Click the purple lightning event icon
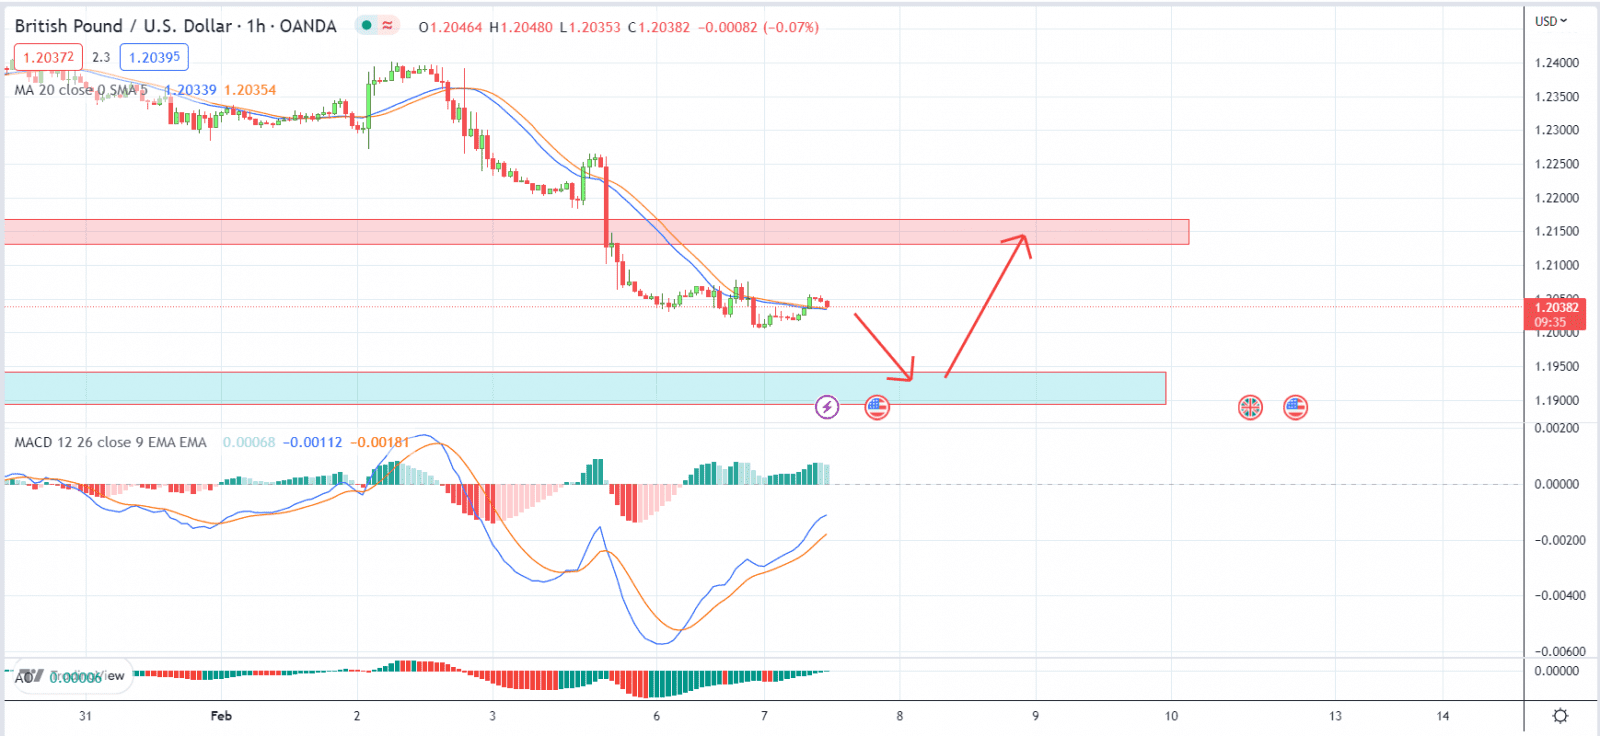The height and width of the screenshot is (736, 1600). [x=827, y=407]
